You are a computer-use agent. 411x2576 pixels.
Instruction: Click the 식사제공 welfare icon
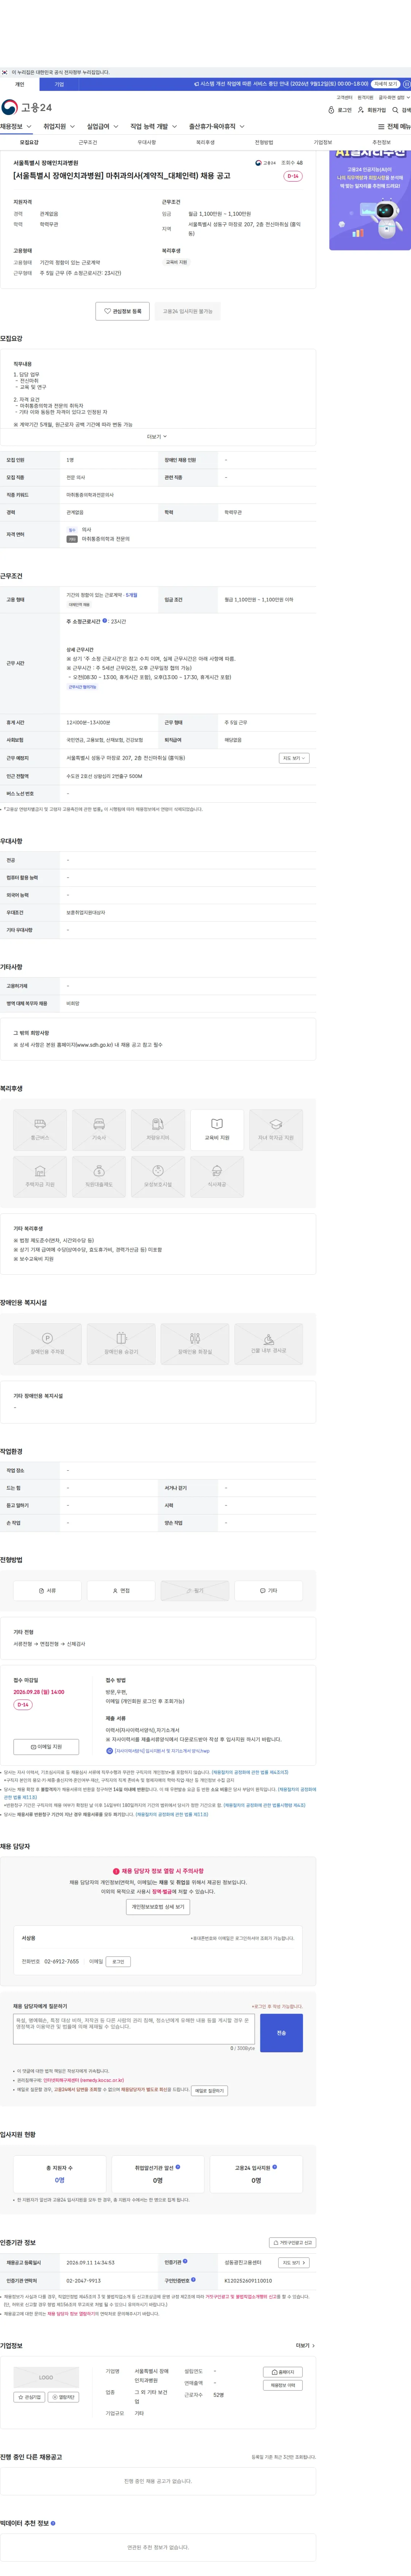pyautogui.click(x=217, y=1176)
